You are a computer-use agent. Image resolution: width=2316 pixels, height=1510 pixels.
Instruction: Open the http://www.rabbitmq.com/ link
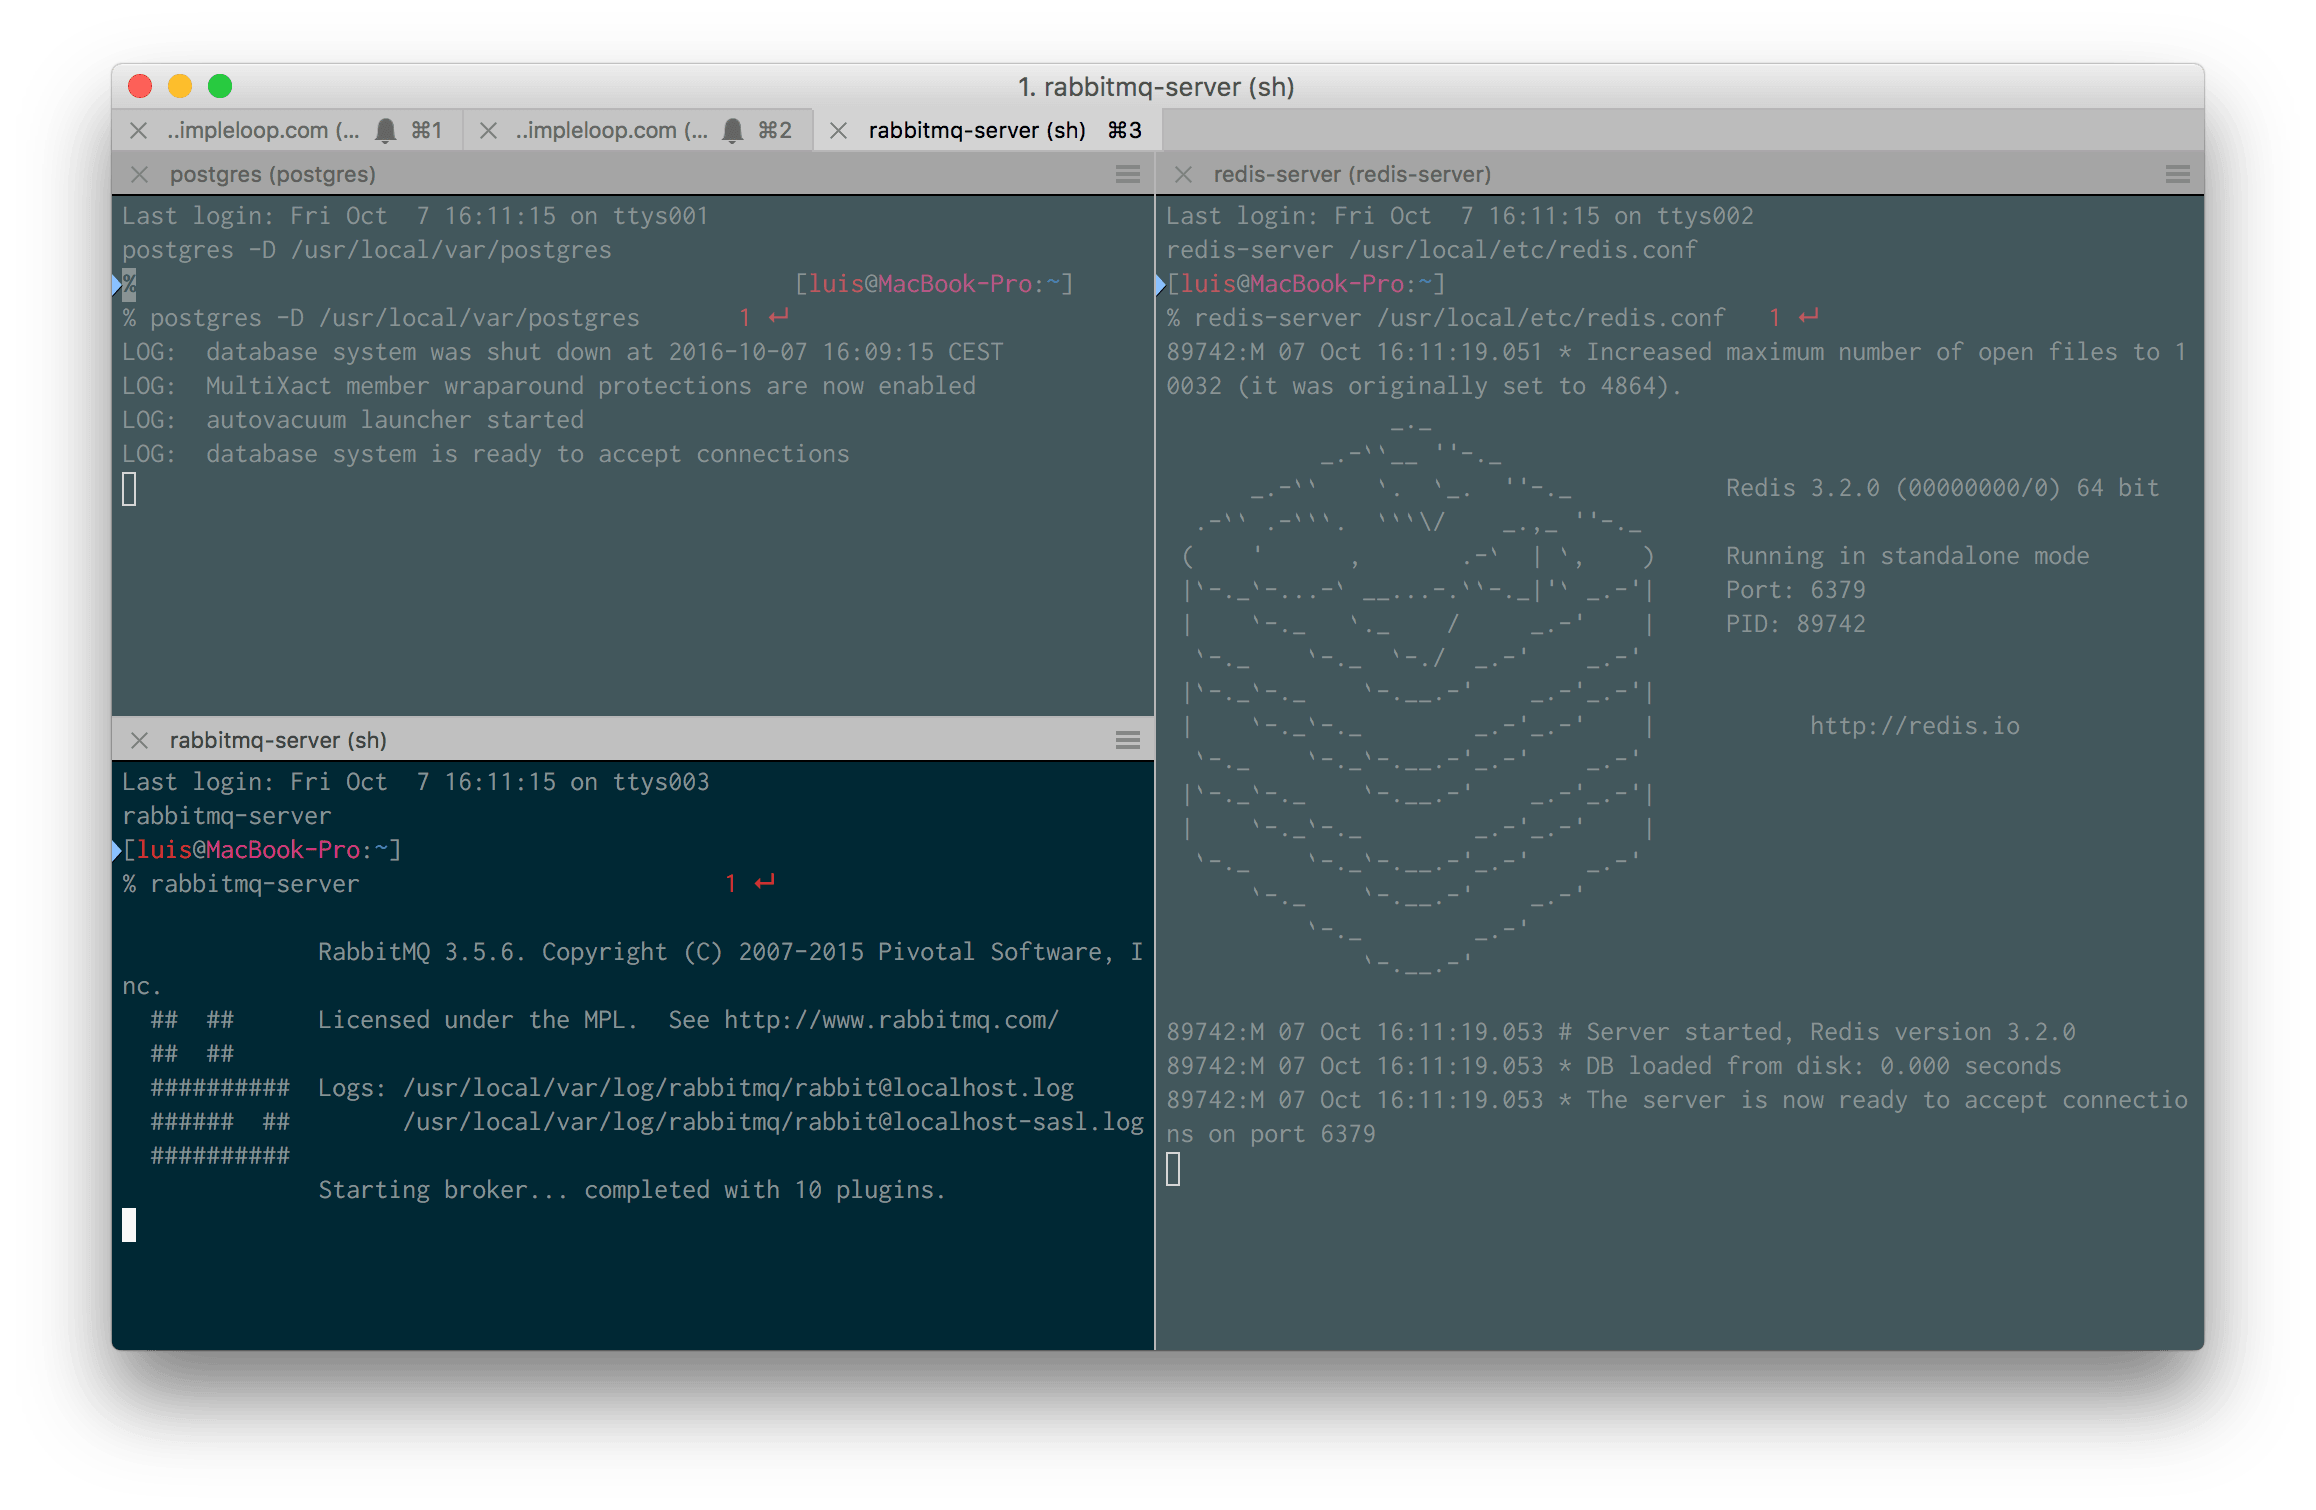[x=890, y=1020]
